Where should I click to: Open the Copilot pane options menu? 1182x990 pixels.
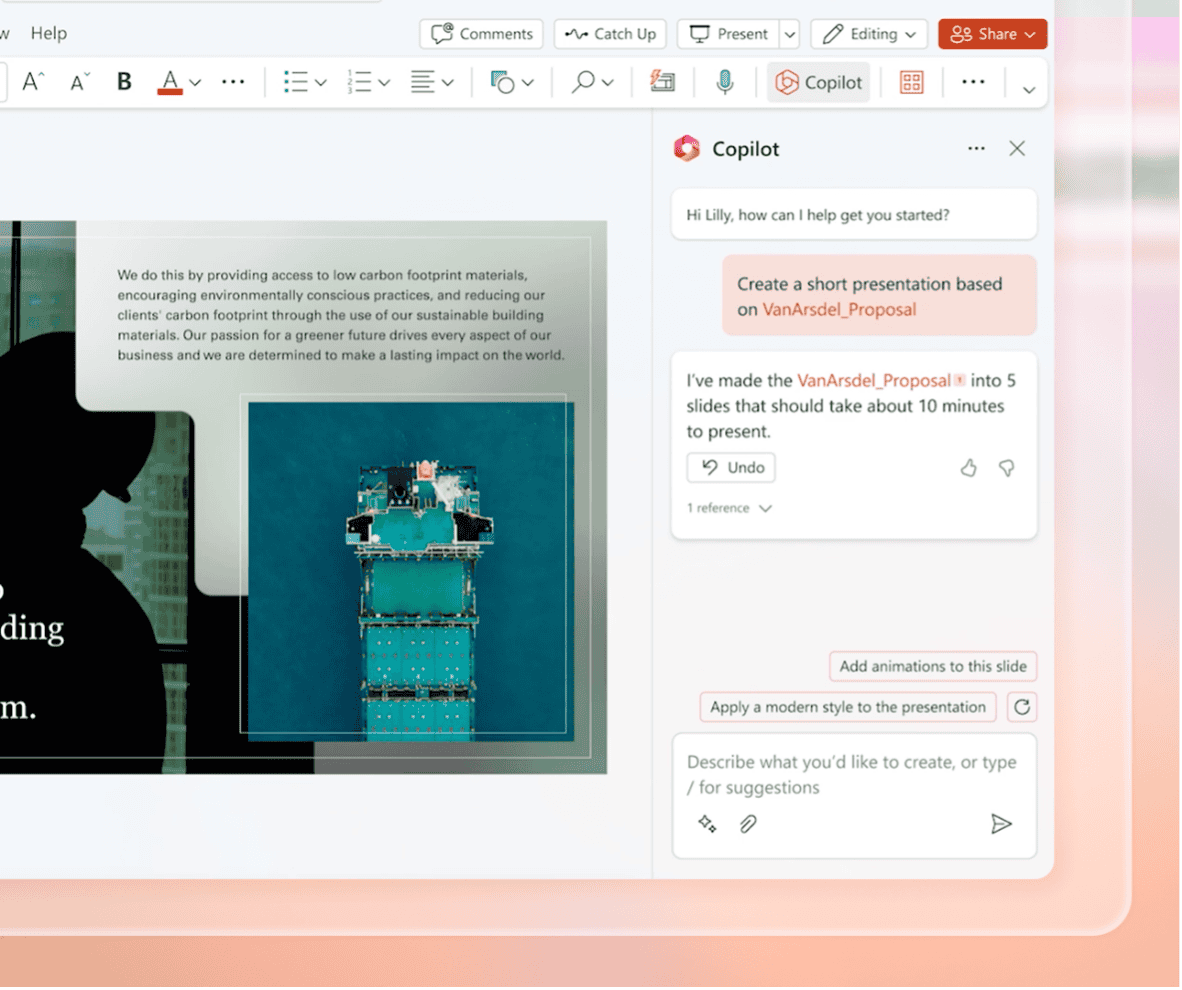[x=975, y=148]
